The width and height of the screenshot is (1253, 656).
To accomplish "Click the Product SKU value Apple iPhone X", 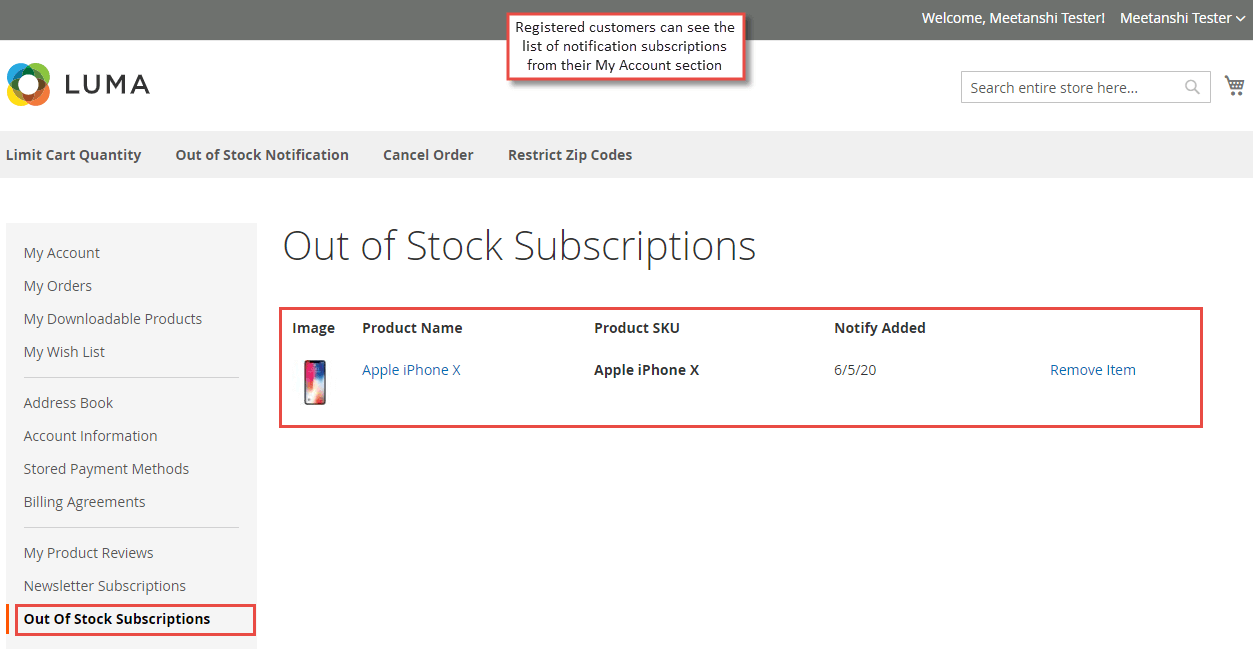I will point(646,370).
